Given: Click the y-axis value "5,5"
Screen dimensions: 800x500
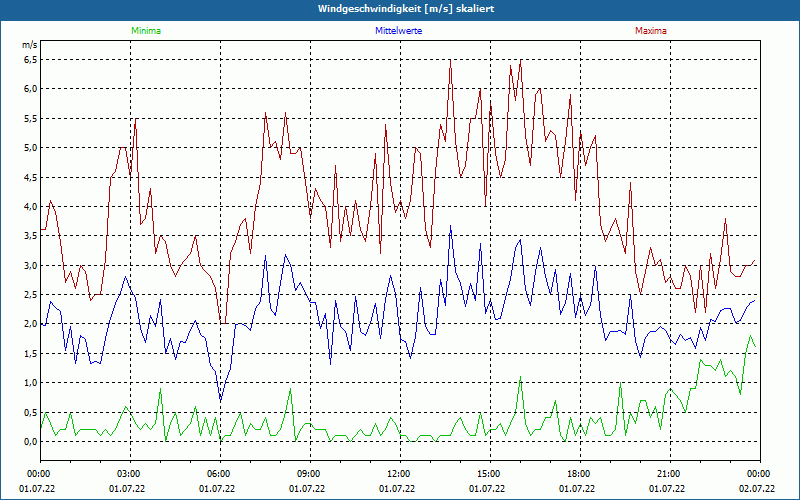Looking at the screenshot, I should (x=31, y=118).
